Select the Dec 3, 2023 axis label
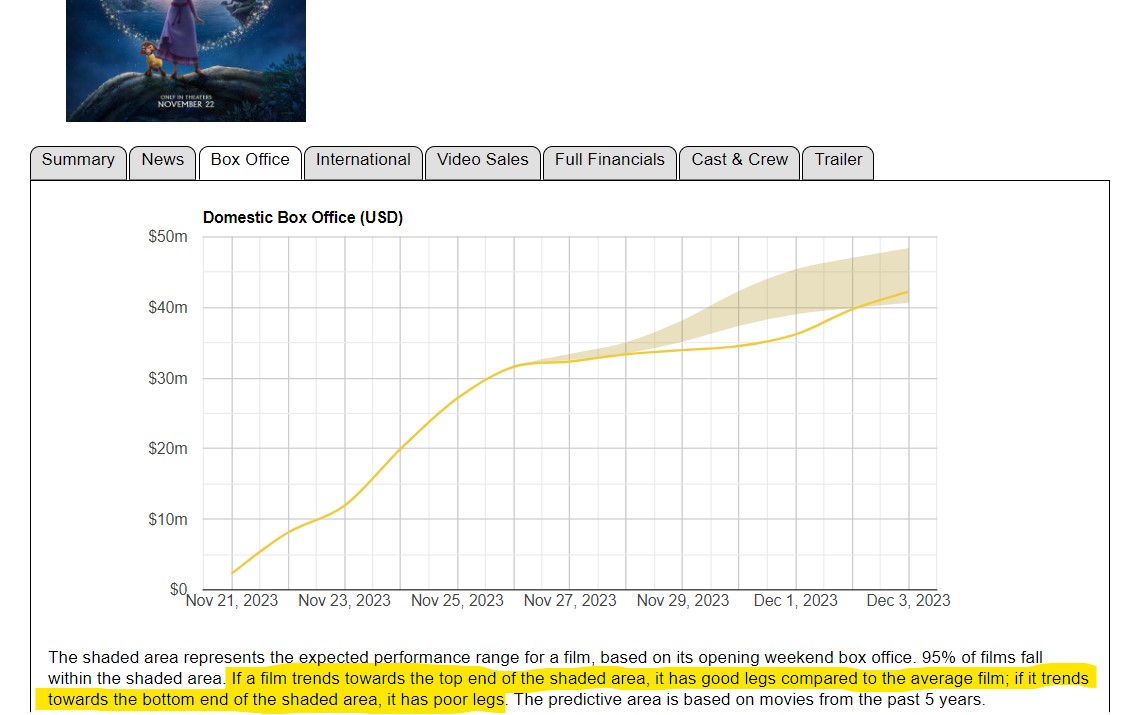 click(x=908, y=601)
